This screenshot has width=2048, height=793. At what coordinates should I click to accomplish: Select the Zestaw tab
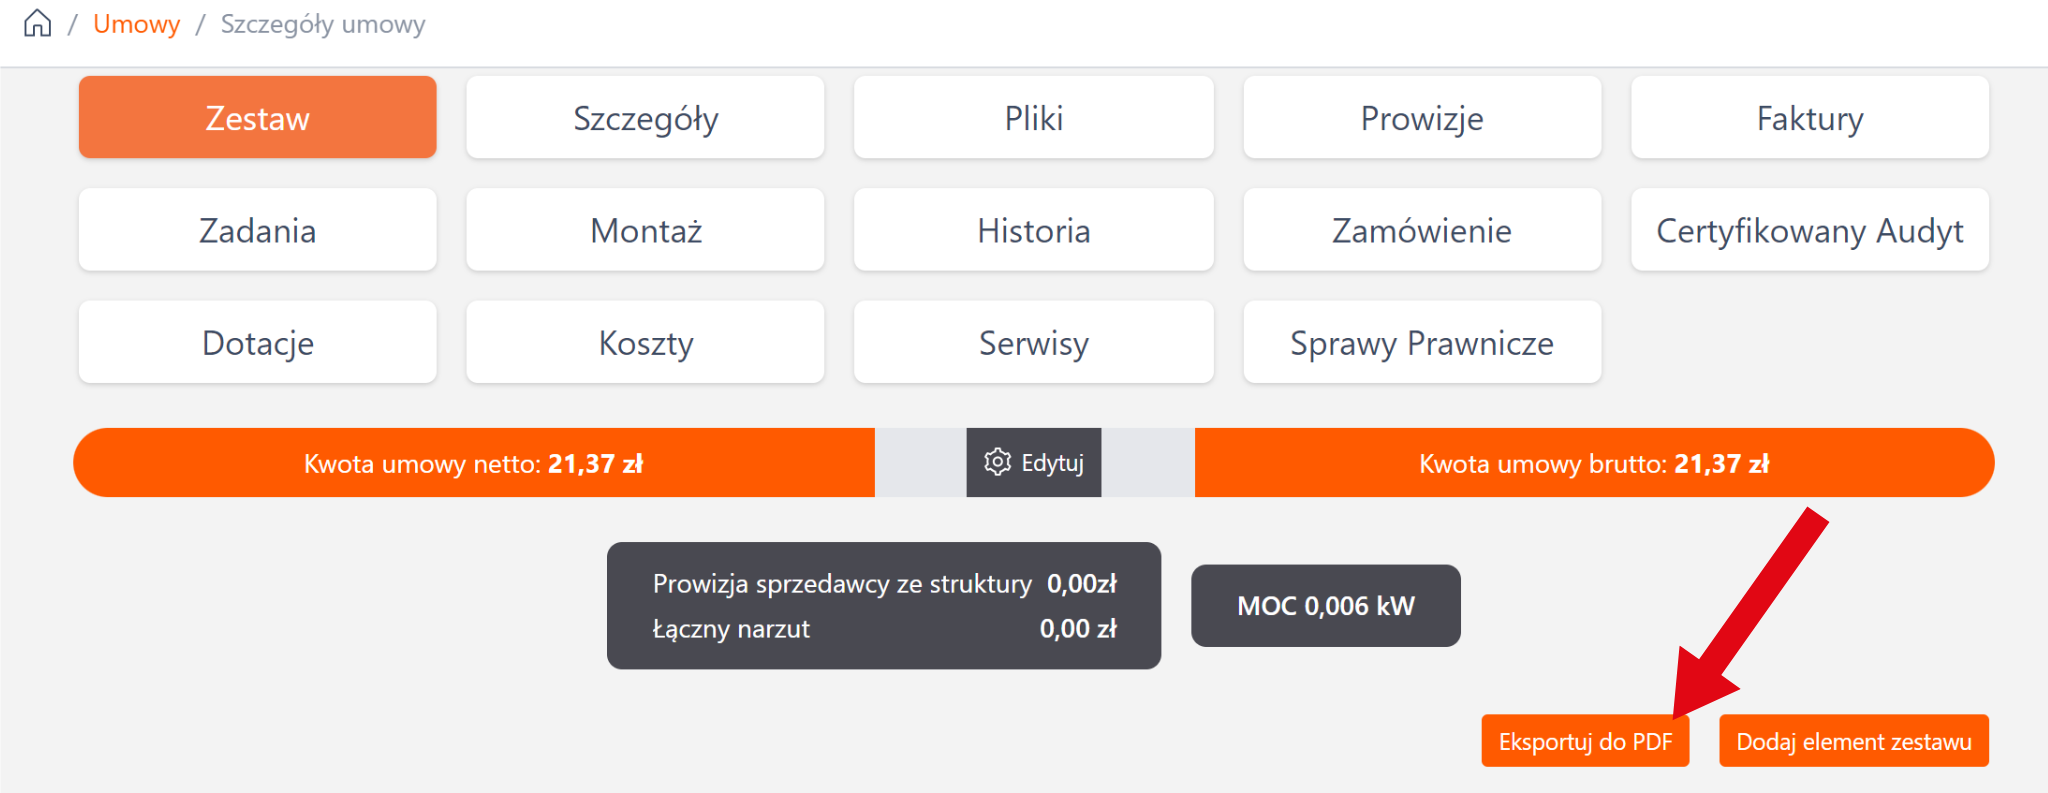[x=258, y=118]
